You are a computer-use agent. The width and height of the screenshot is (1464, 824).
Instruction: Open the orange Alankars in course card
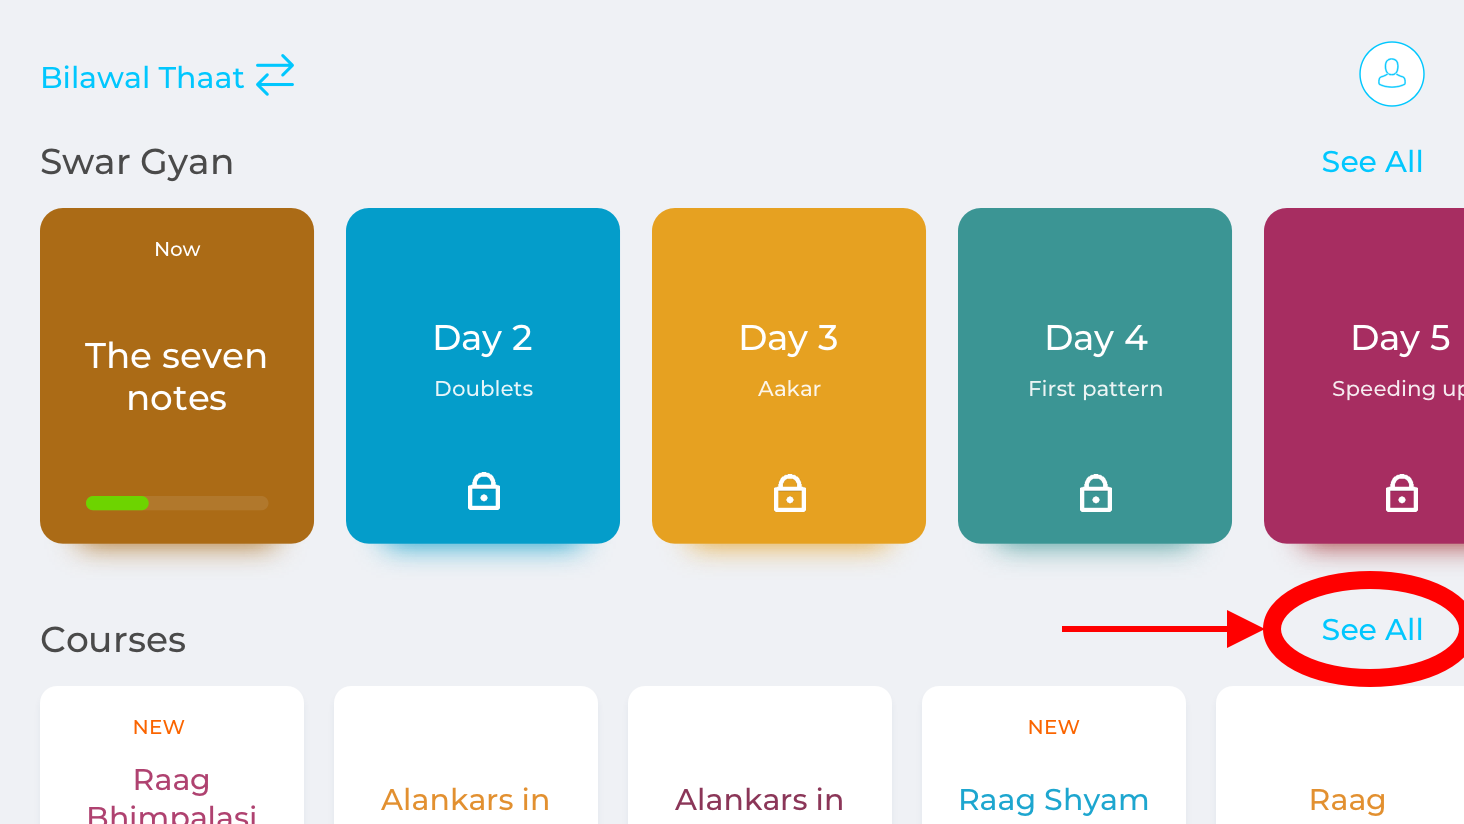[x=466, y=755]
